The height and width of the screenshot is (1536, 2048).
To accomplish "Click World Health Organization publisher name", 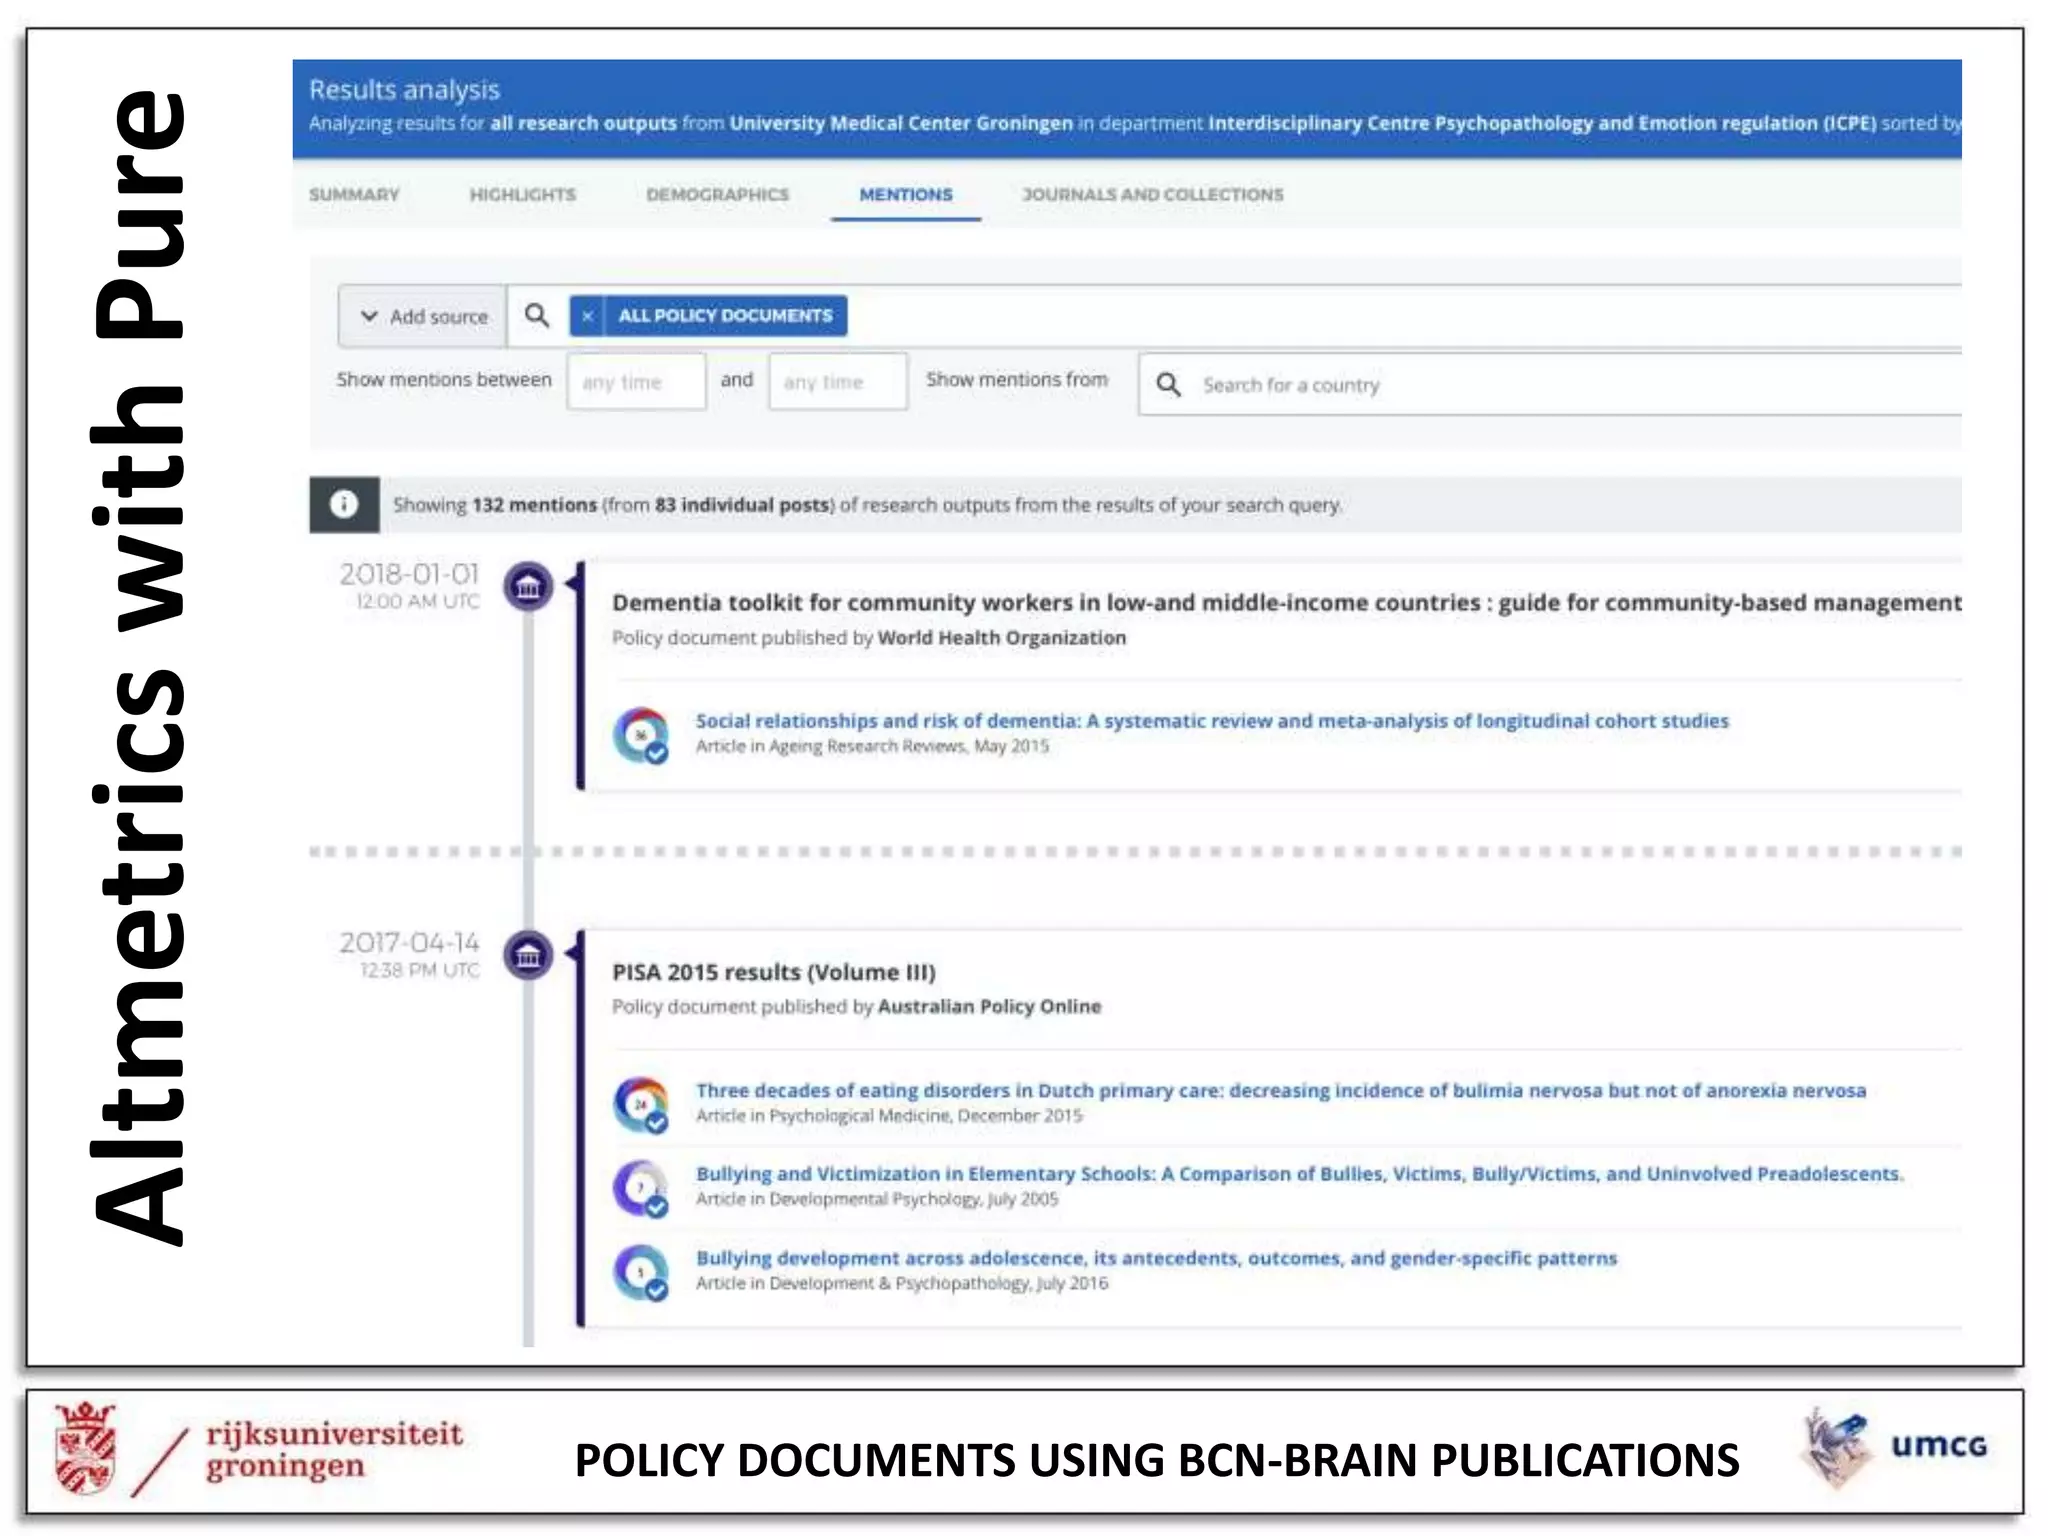I will coord(1001,637).
